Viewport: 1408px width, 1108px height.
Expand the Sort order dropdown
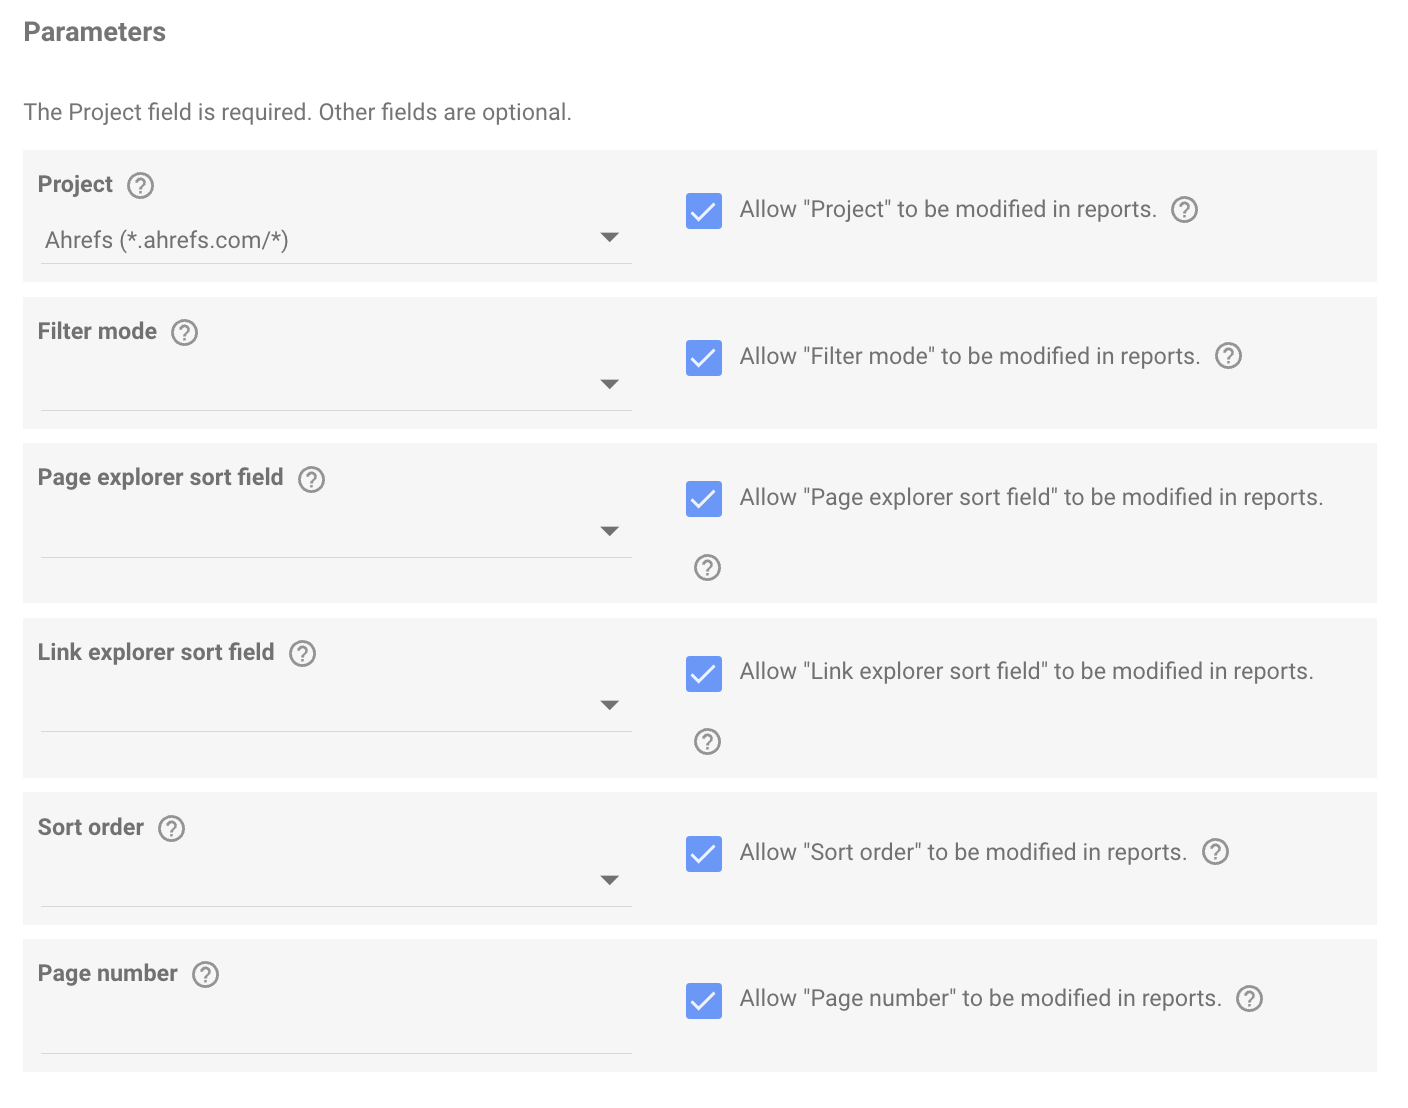pyautogui.click(x=335, y=881)
